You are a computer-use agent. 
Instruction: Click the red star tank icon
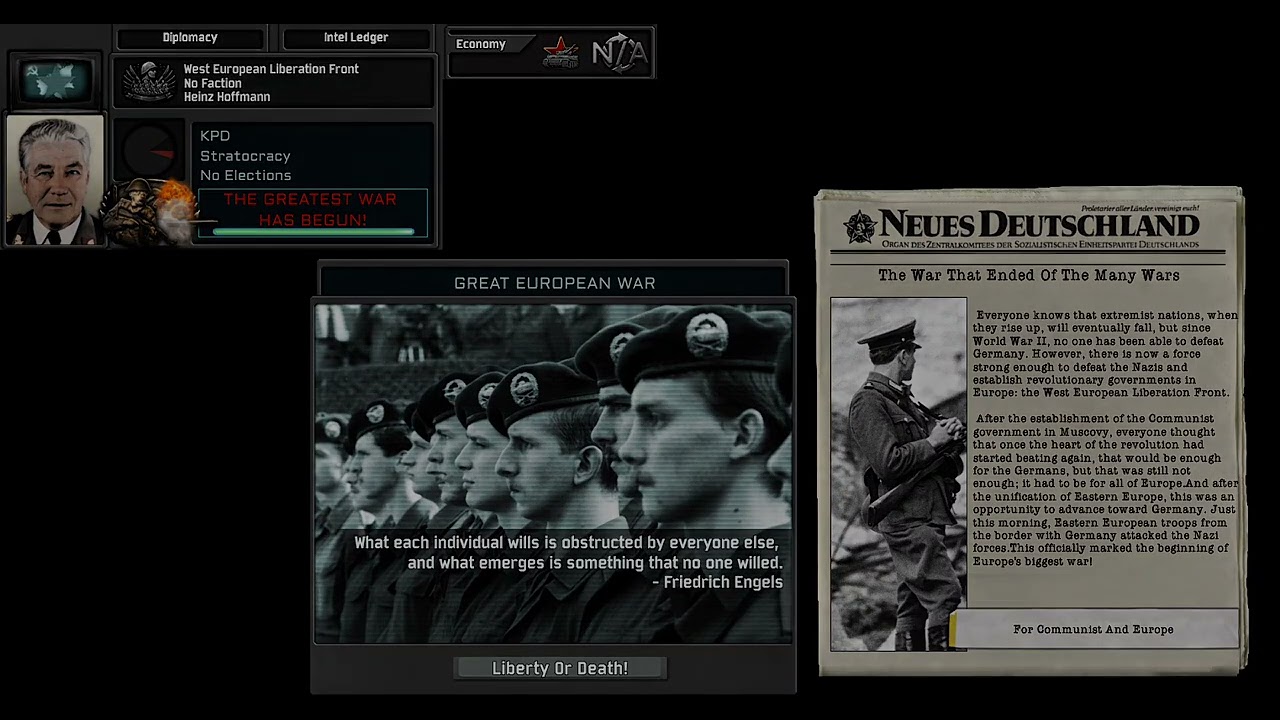coord(561,53)
